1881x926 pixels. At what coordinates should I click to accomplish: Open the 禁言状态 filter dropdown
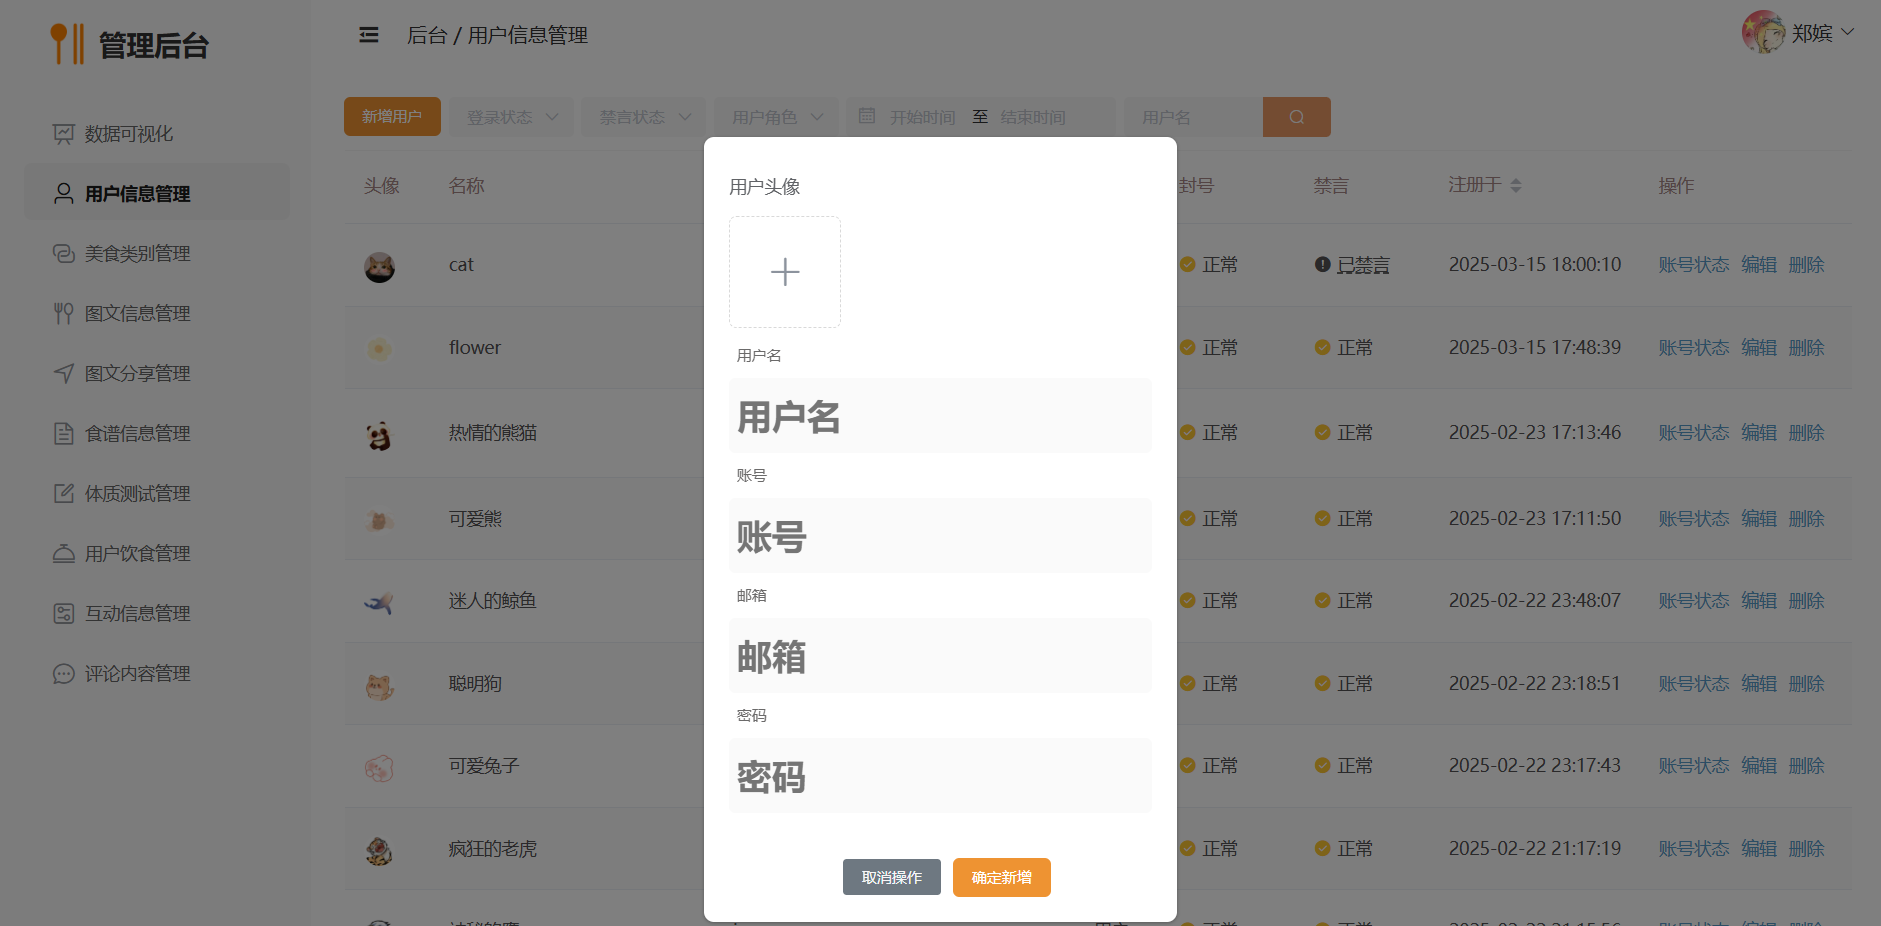point(644,117)
